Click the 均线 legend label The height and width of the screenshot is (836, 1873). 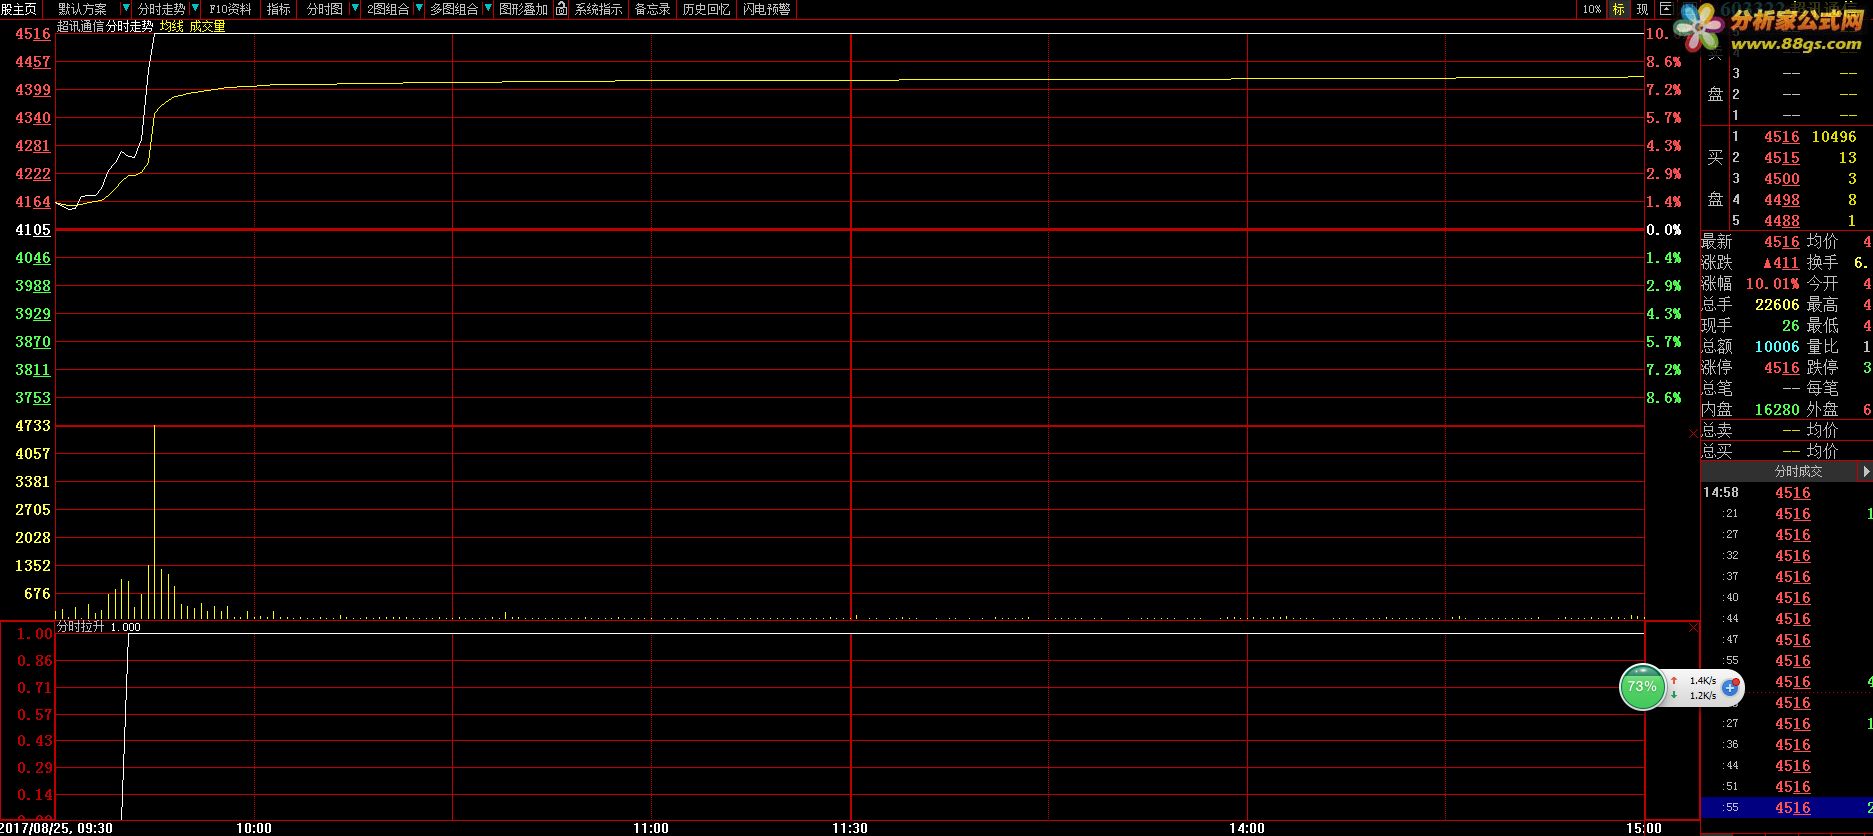tap(172, 27)
